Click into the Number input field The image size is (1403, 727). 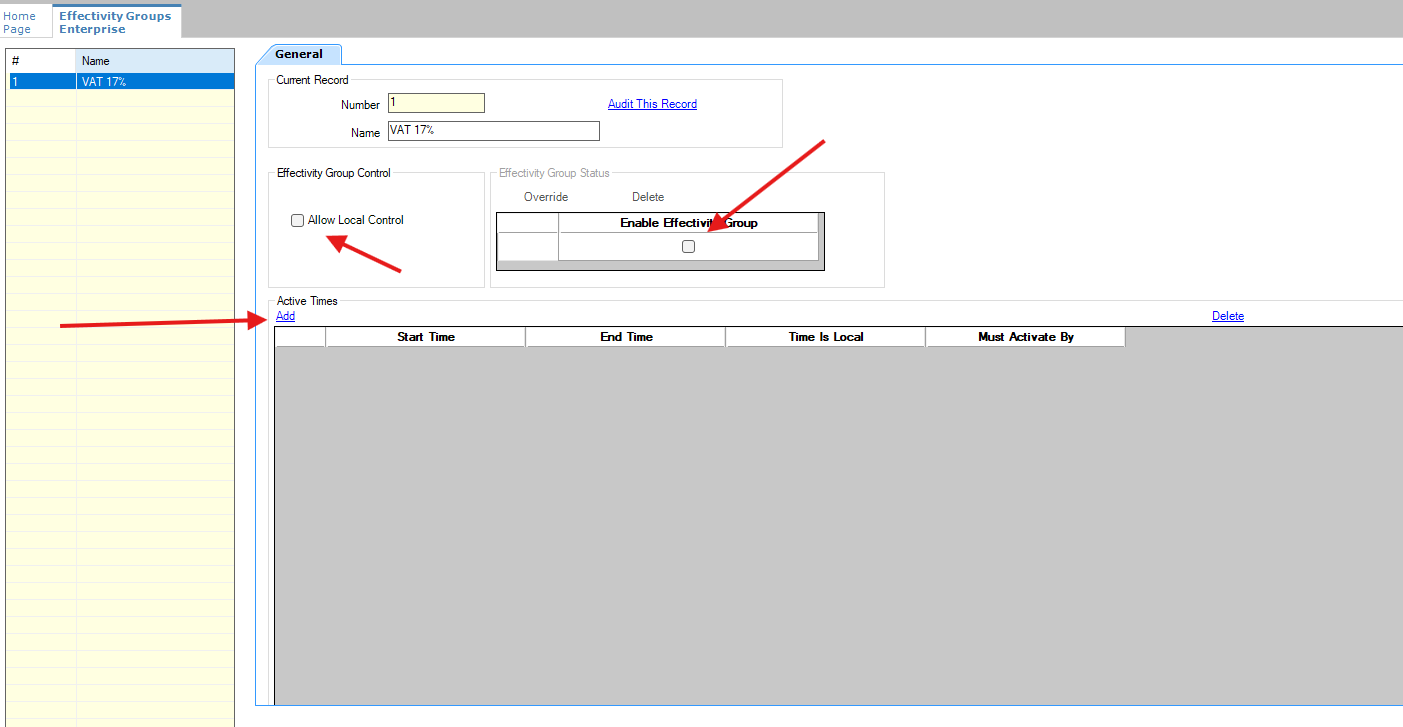tap(436, 103)
